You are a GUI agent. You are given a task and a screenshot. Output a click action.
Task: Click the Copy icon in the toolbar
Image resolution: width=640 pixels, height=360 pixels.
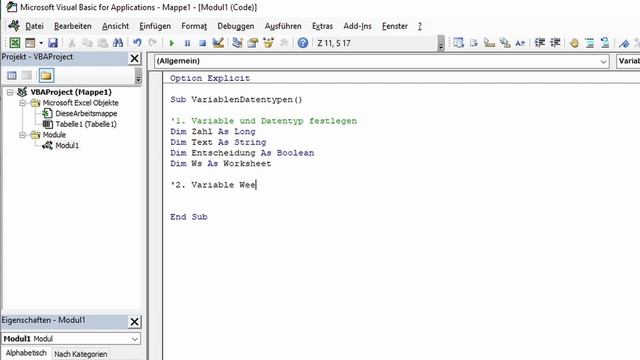87,42
